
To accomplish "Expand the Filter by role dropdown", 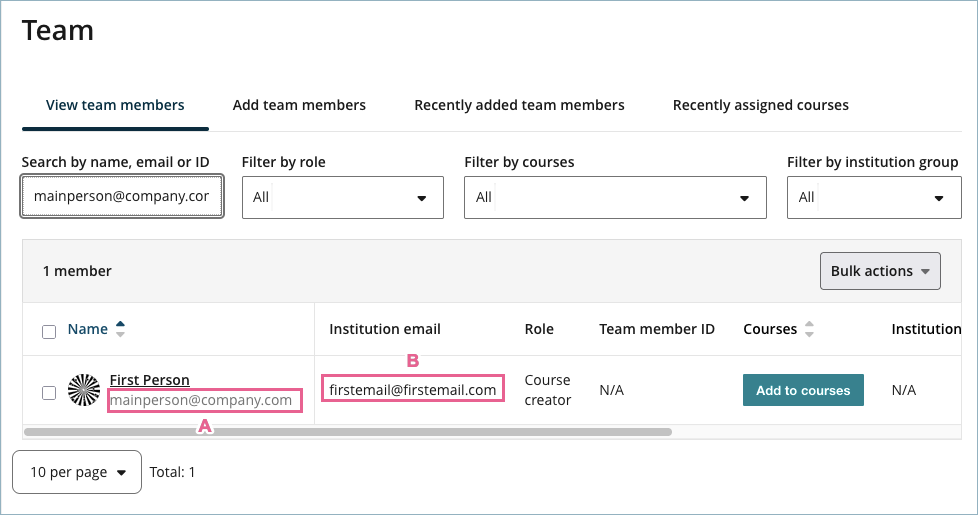I will point(342,198).
